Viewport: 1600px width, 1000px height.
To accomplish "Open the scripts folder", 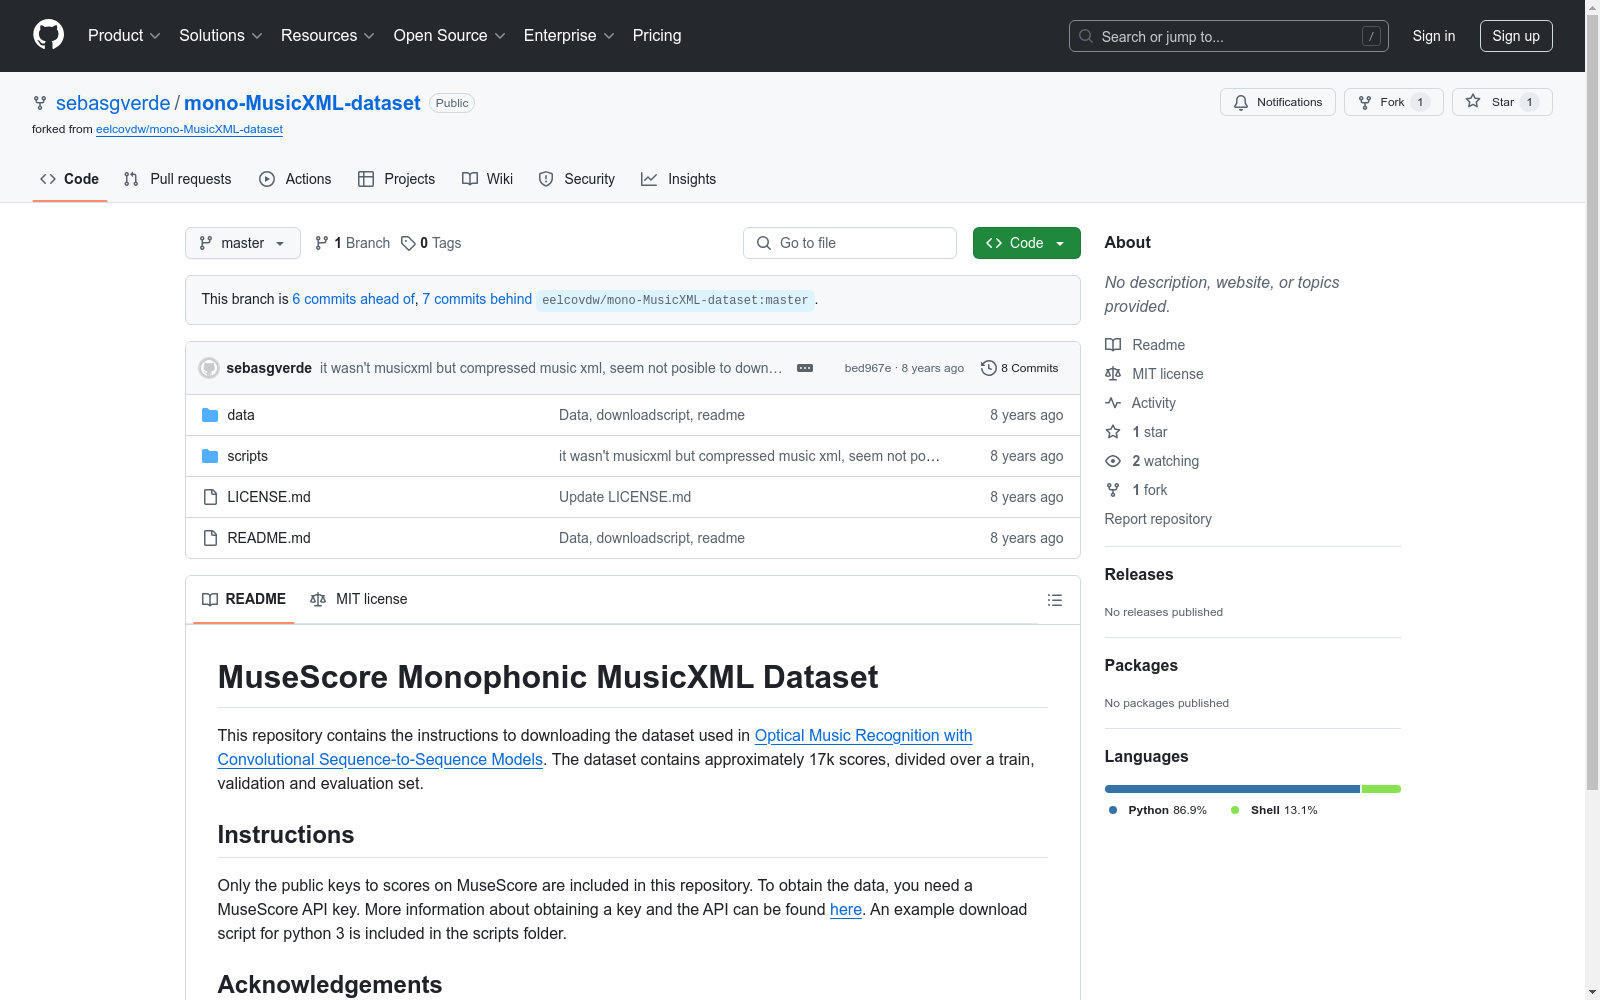I will pyautogui.click(x=247, y=456).
